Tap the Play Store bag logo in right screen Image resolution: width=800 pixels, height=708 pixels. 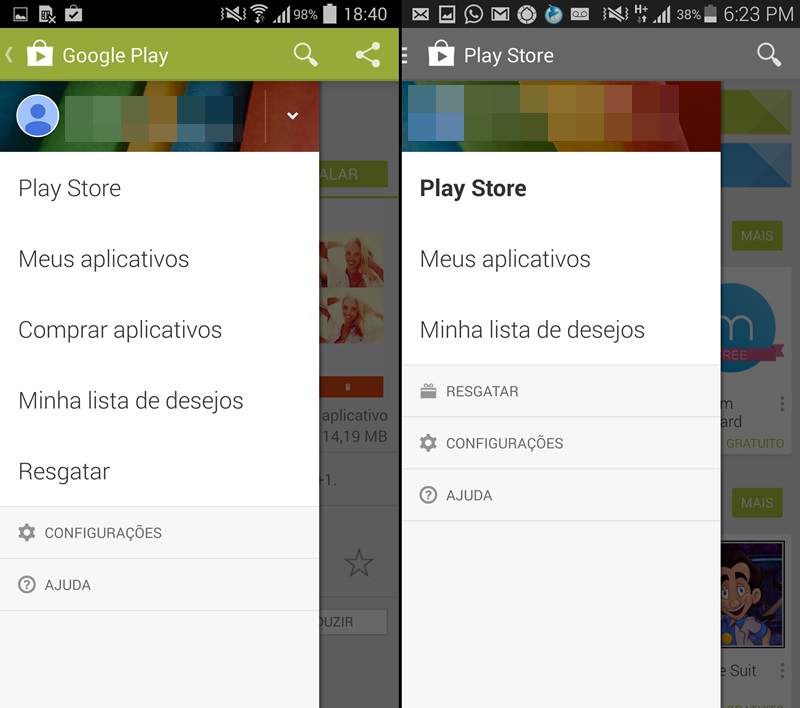pos(441,53)
